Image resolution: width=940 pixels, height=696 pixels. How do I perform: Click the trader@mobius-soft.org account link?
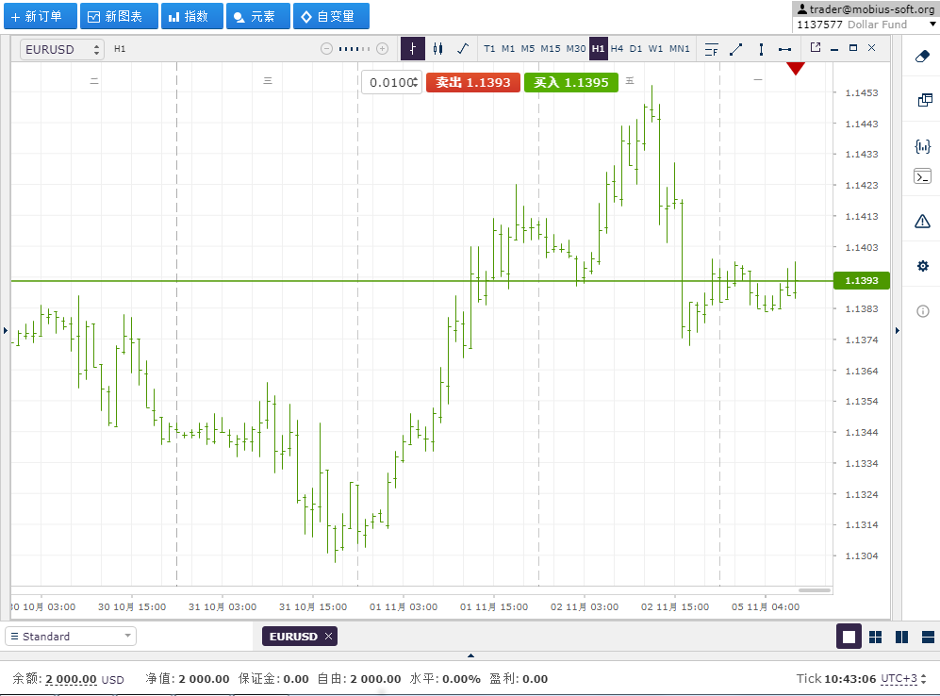(x=872, y=9)
